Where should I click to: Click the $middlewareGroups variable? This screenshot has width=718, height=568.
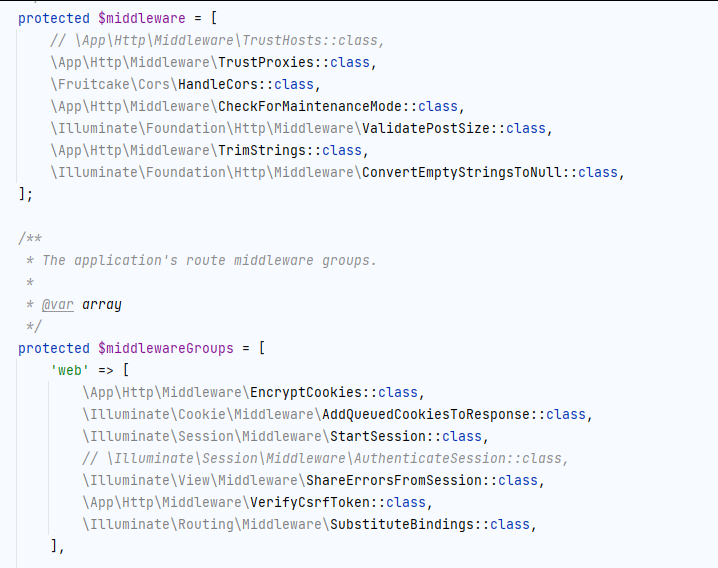click(x=166, y=348)
